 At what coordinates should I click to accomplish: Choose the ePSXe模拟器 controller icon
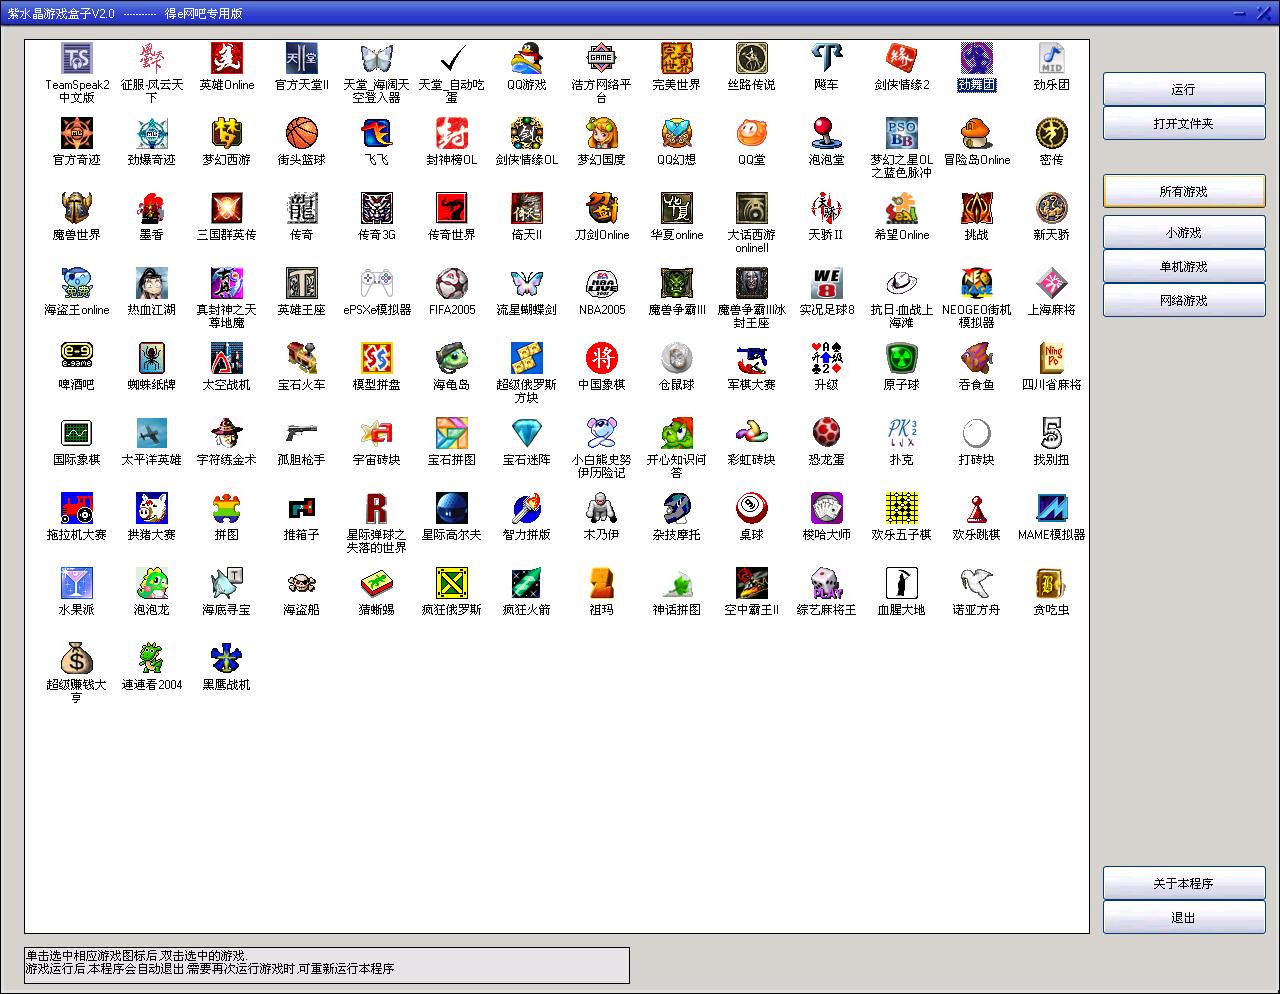pos(377,283)
